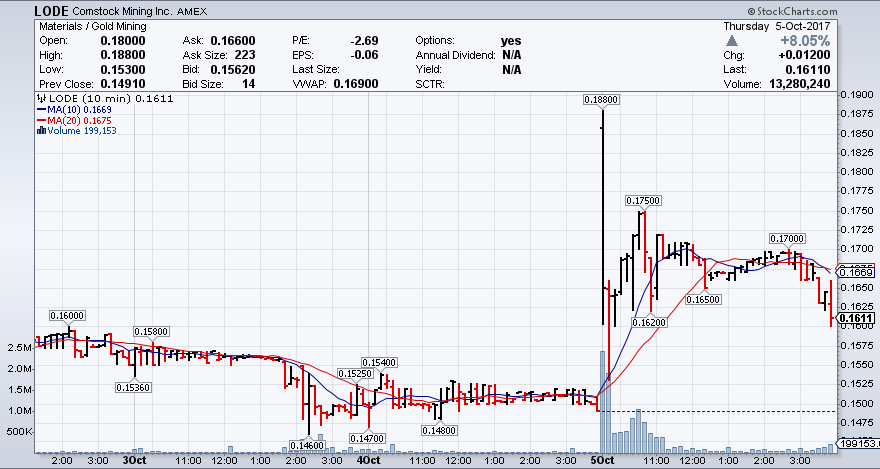Click the red MA(20) legend line marker
Screen dimensions: 880x469
coord(40,119)
